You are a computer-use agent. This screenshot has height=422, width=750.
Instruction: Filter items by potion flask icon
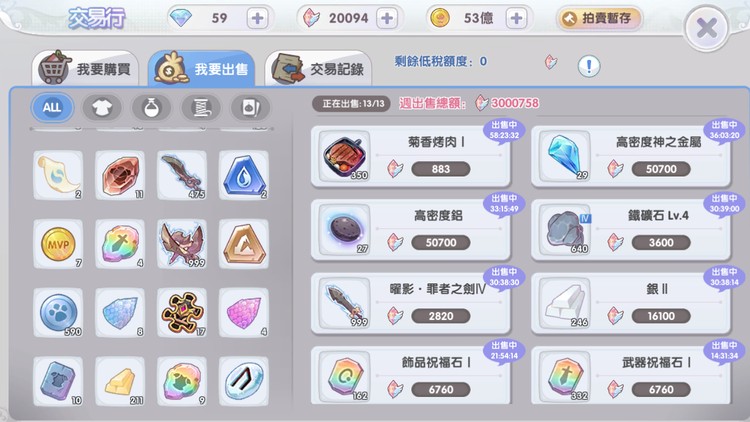(x=152, y=108)
